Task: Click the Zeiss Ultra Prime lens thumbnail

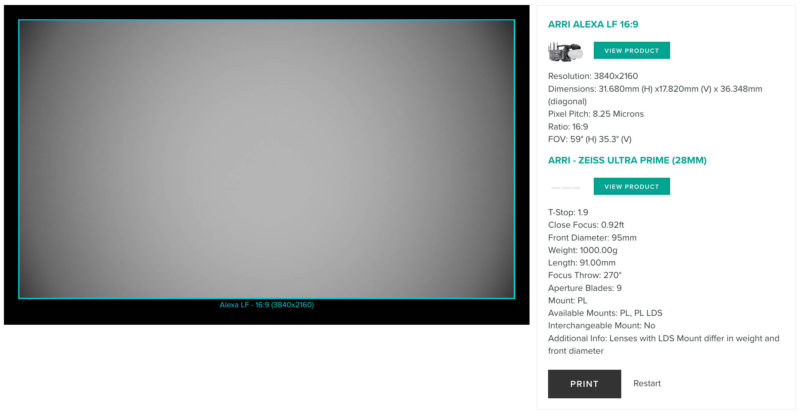Action: (x=566, y=187)
